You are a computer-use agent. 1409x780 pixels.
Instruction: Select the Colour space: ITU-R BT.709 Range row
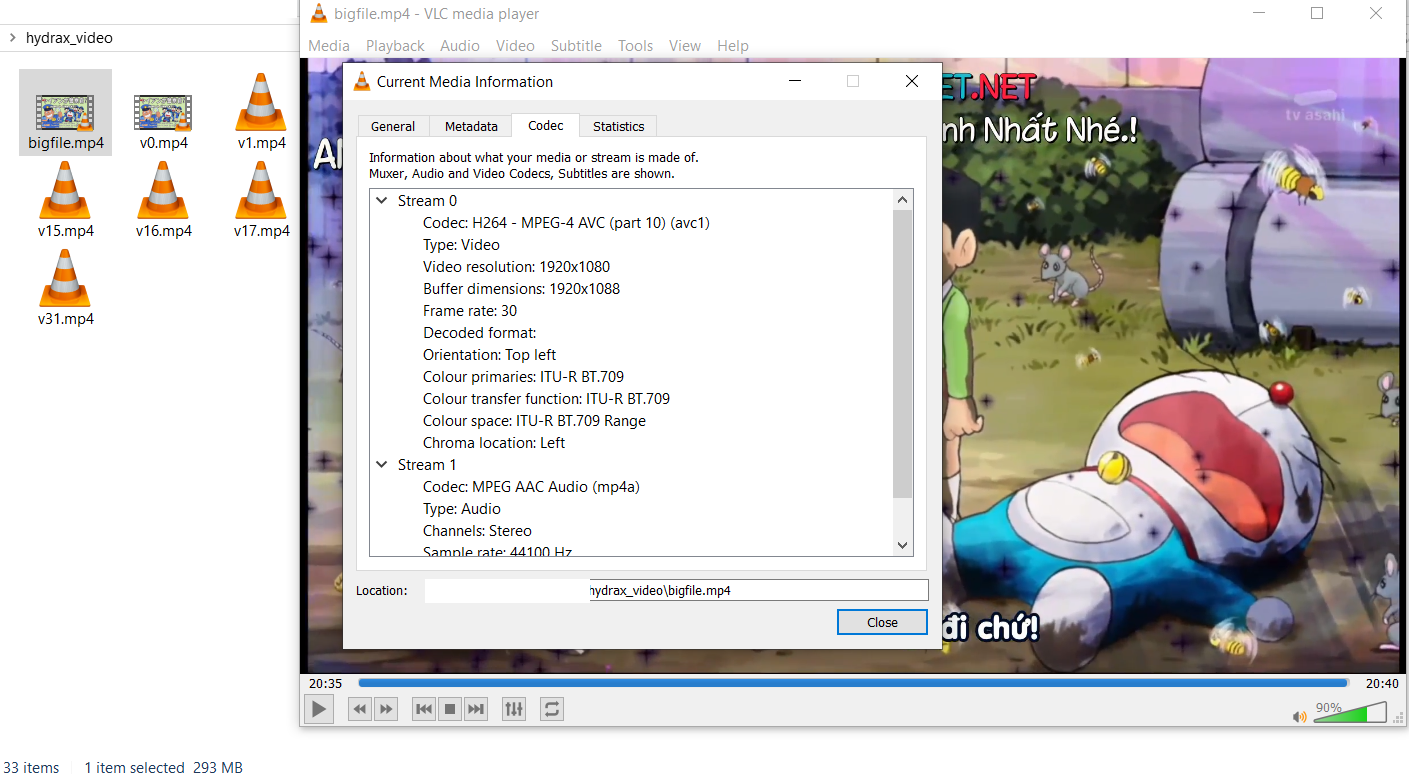(x=534, y=421)
